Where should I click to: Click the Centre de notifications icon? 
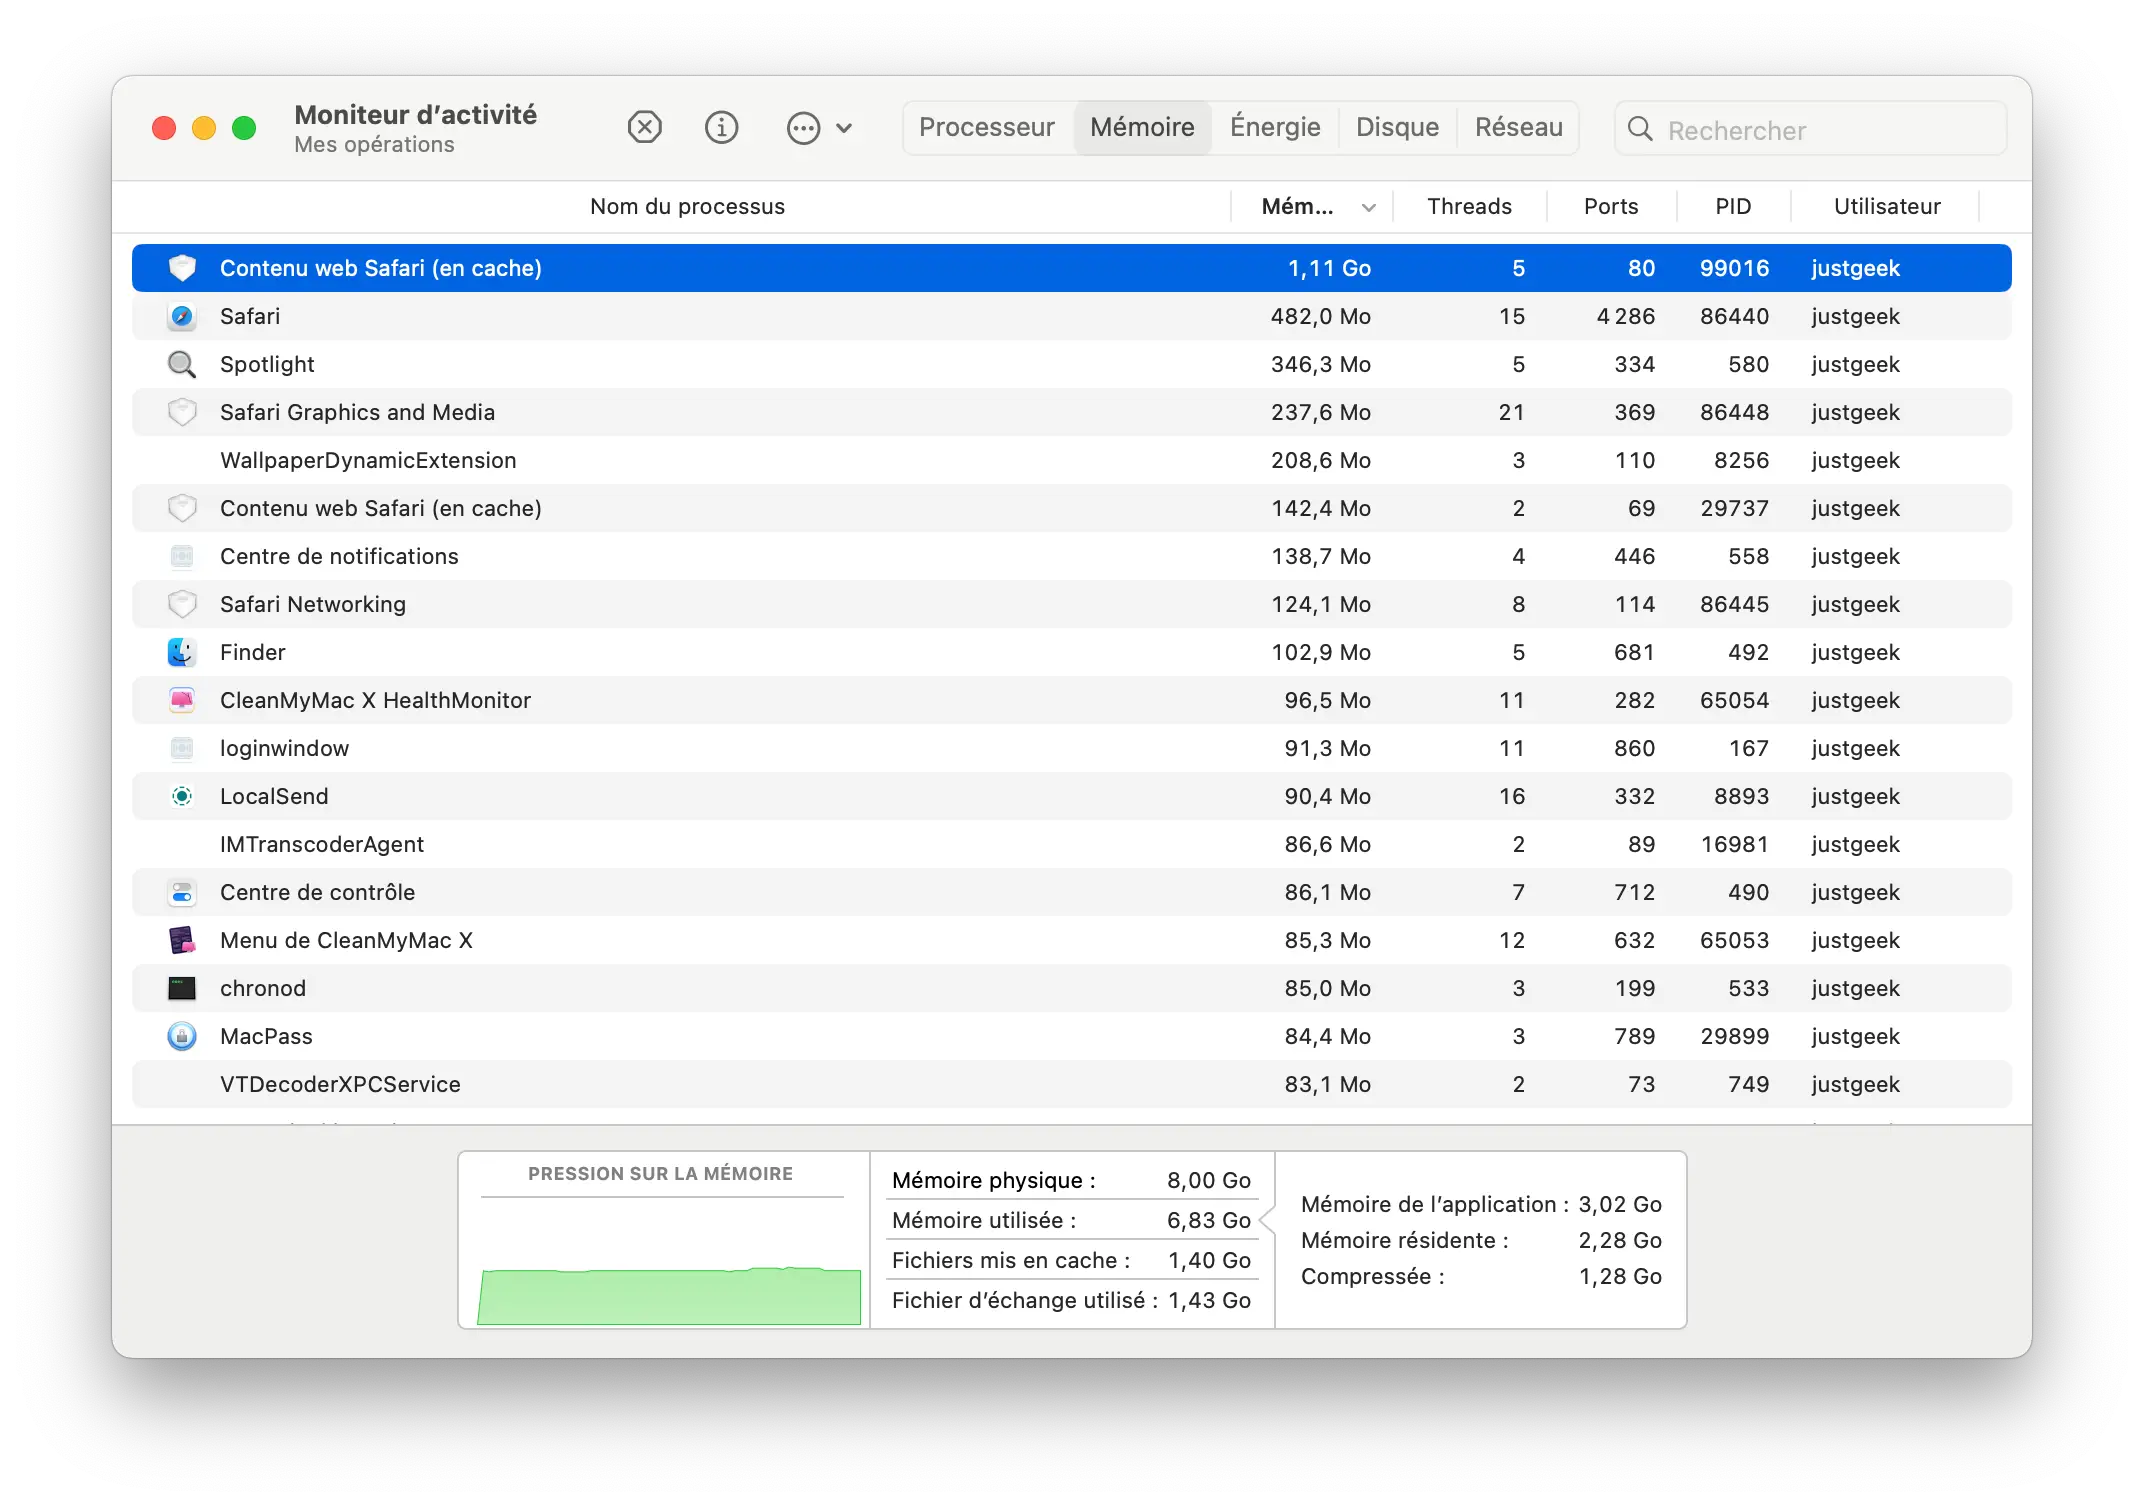tap(182, 556)
